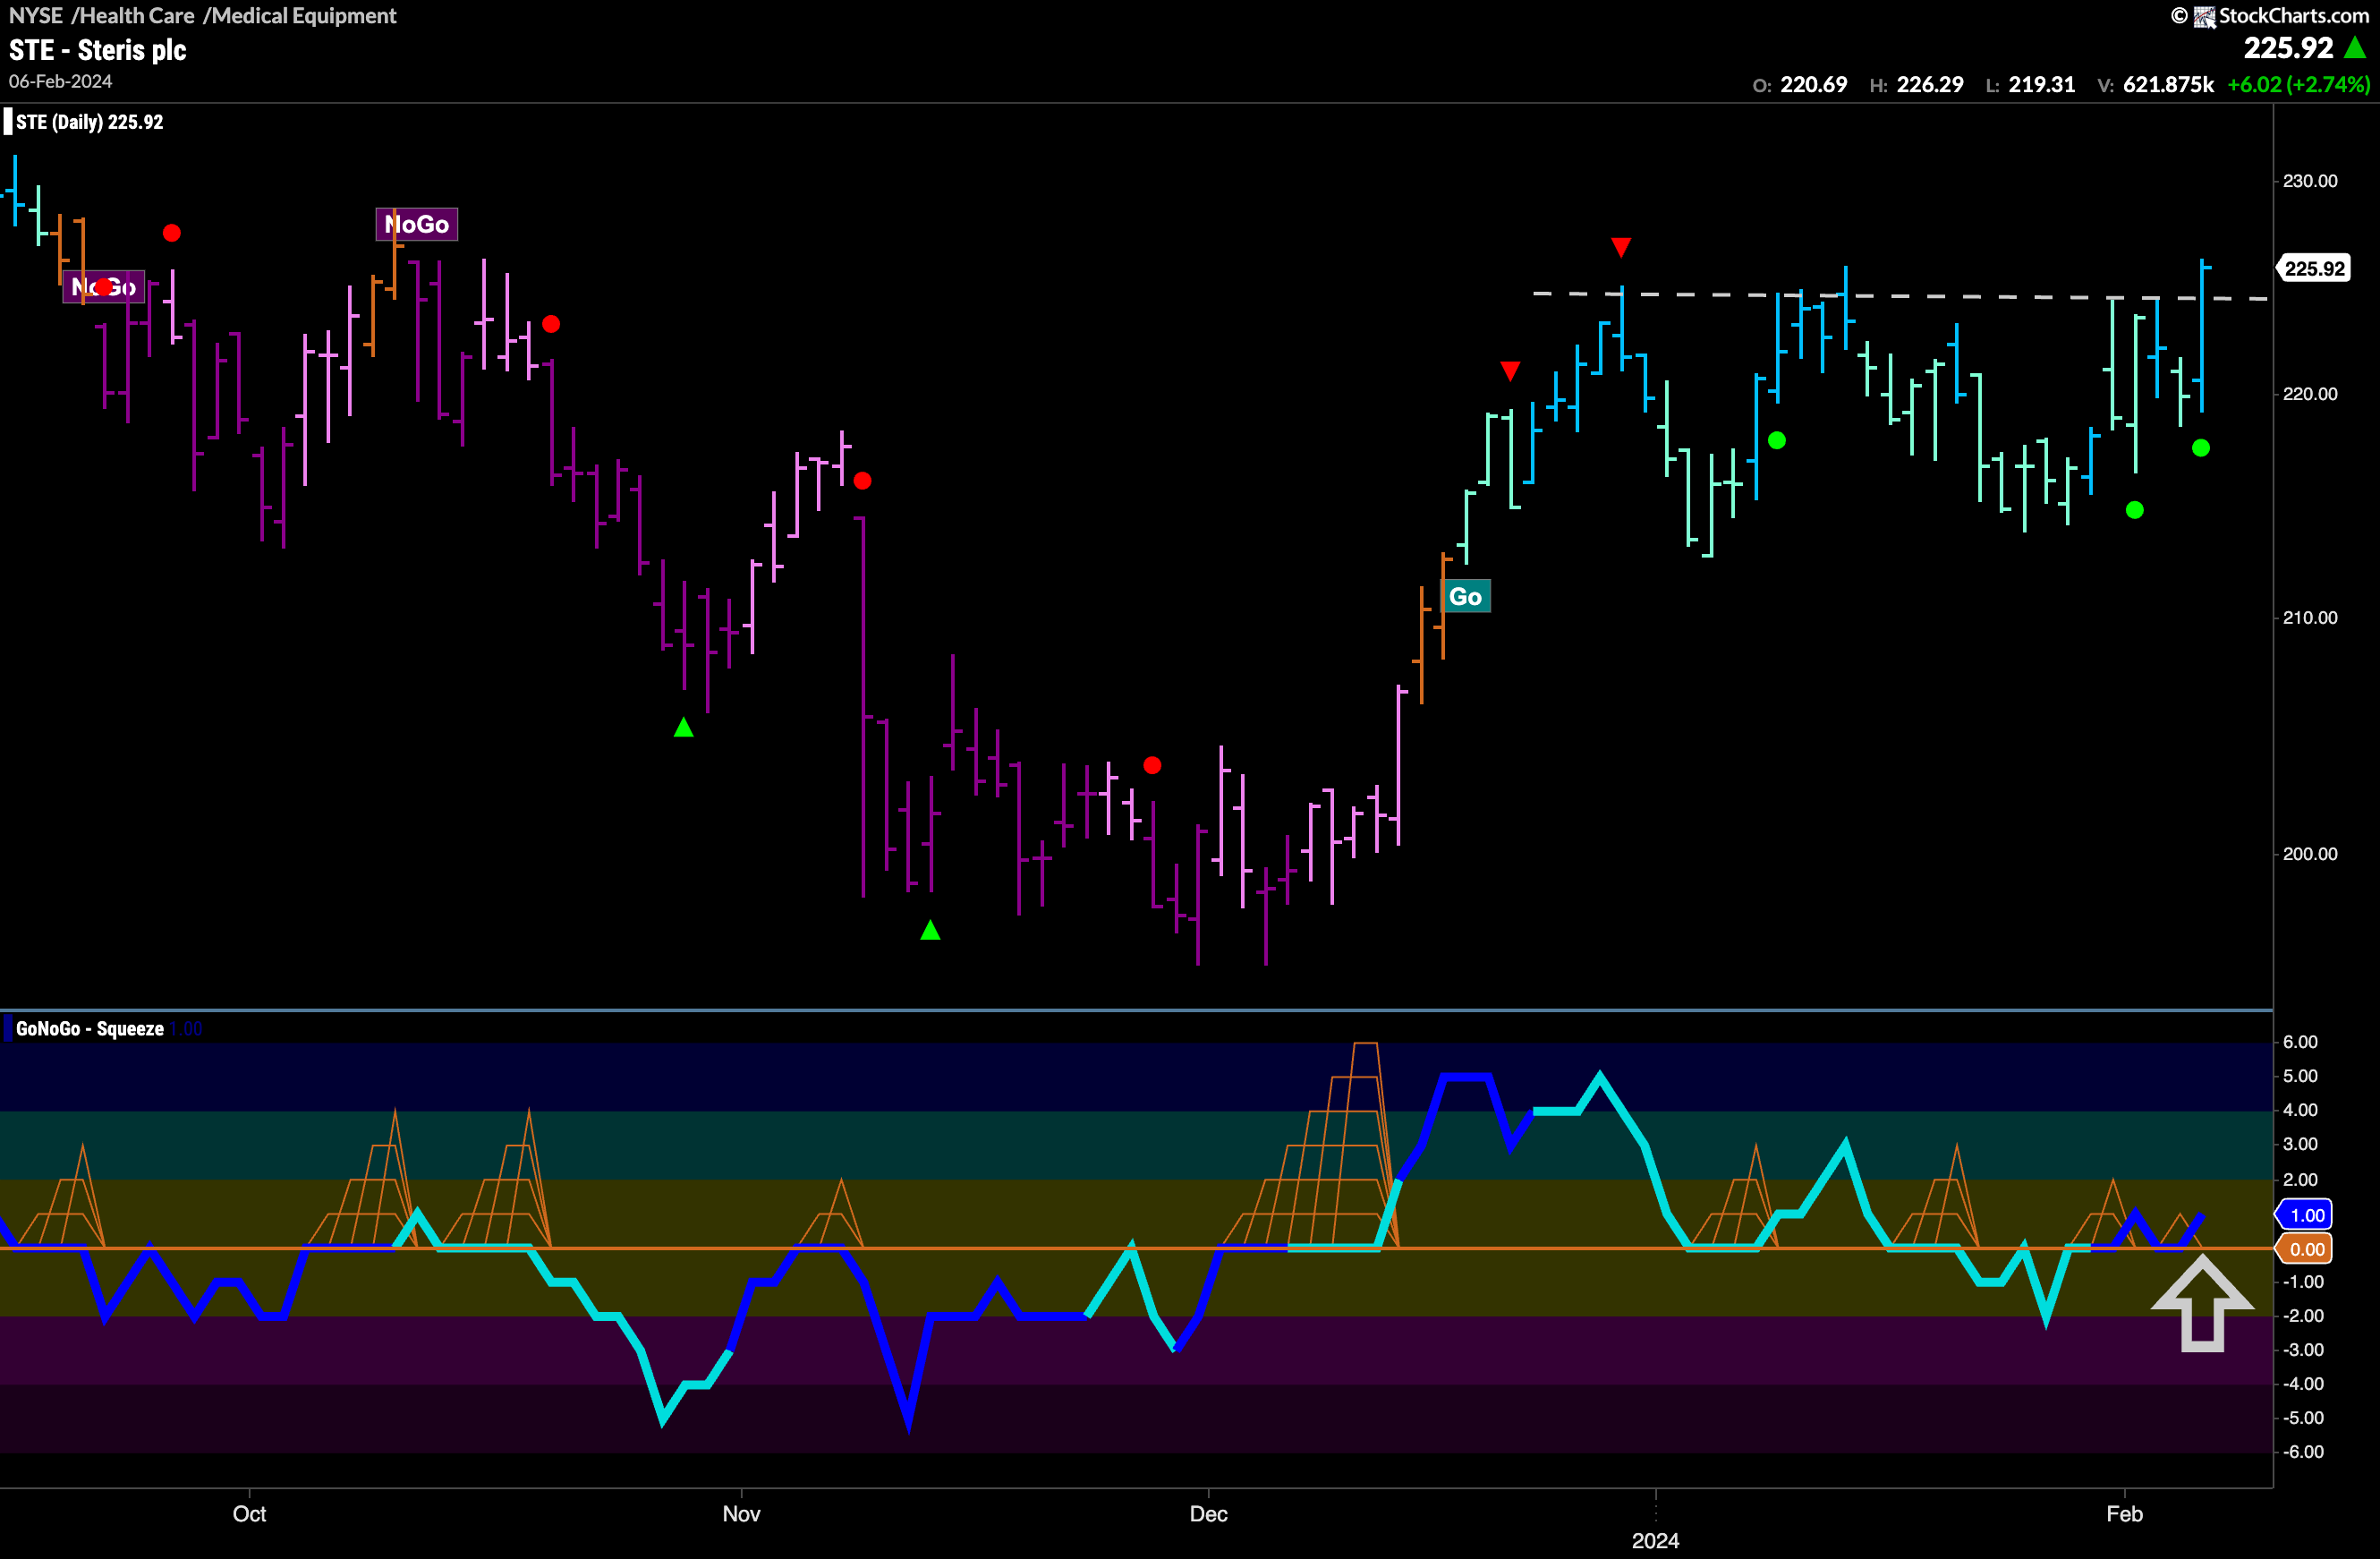The width and height of the screenshot is (2380, 1559).
Task: Click the latest blue price bar
Action: (2202, 335)
